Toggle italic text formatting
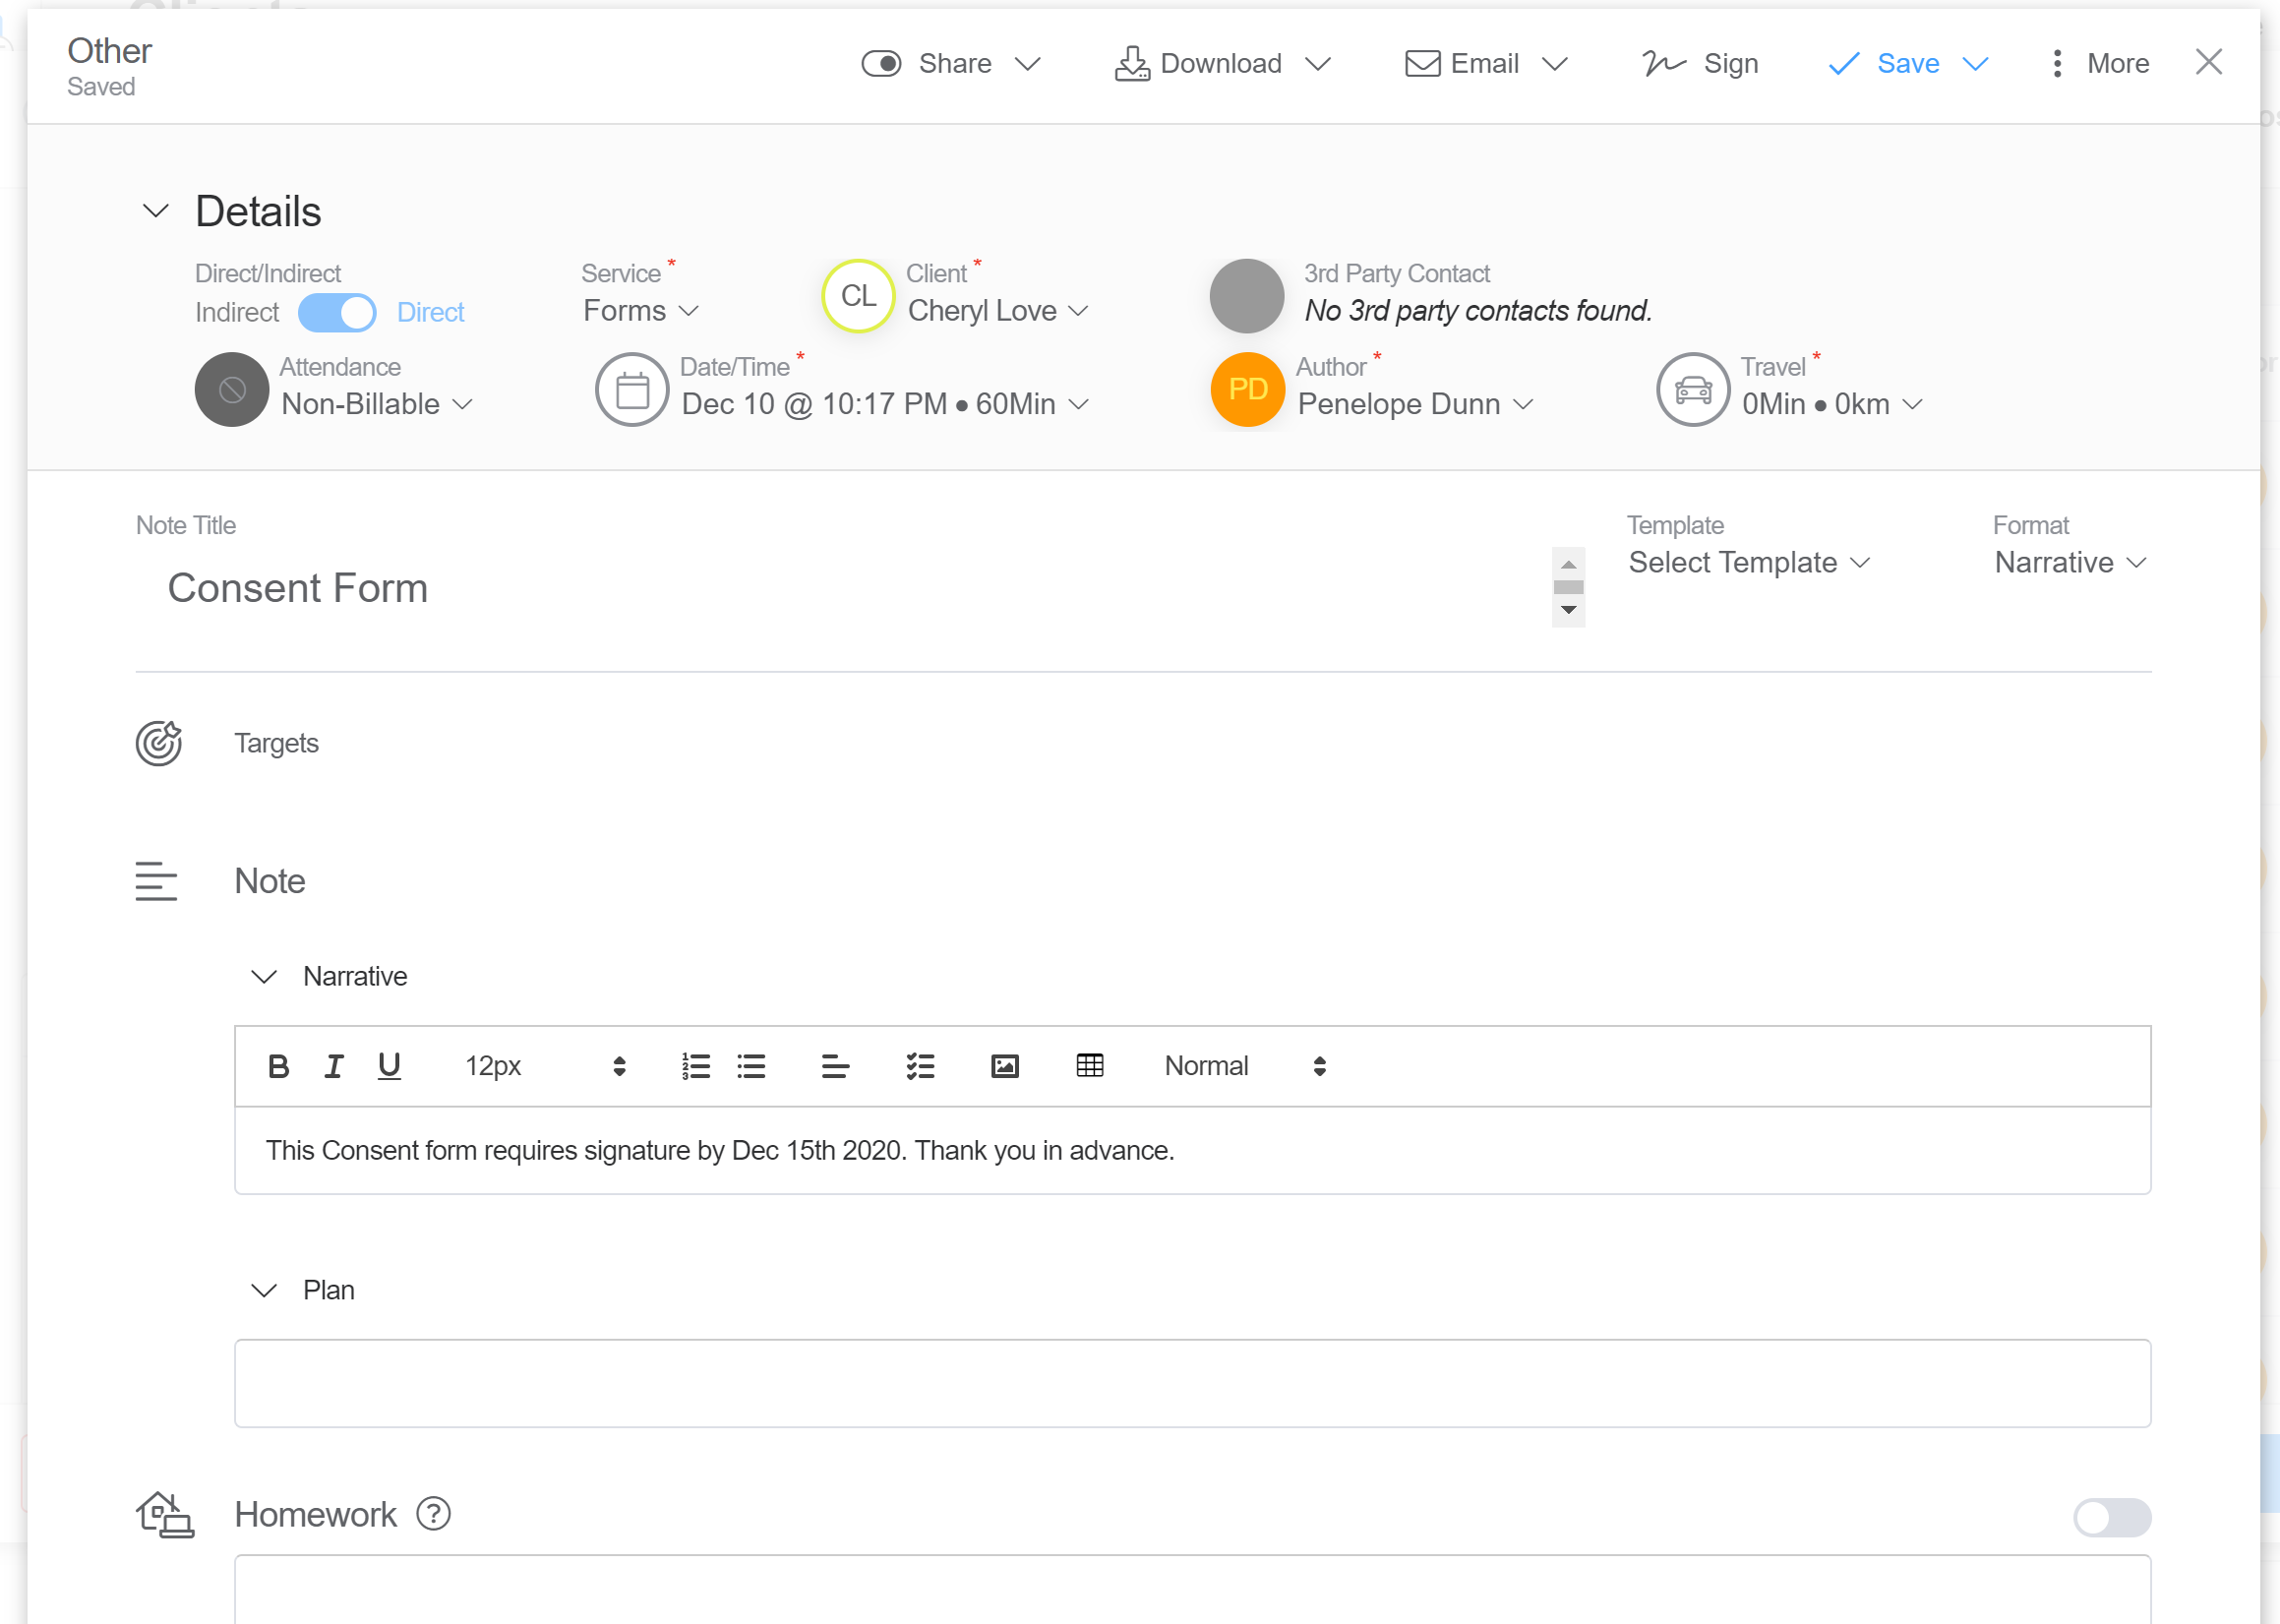 click(x=334, y=1066)
